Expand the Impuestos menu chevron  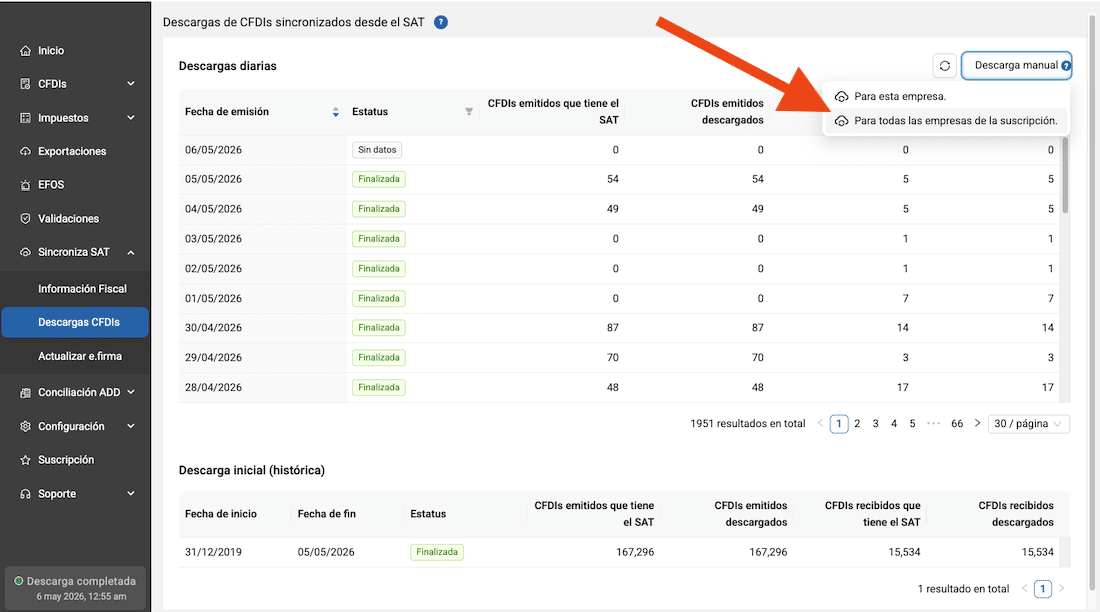[130, 117]
